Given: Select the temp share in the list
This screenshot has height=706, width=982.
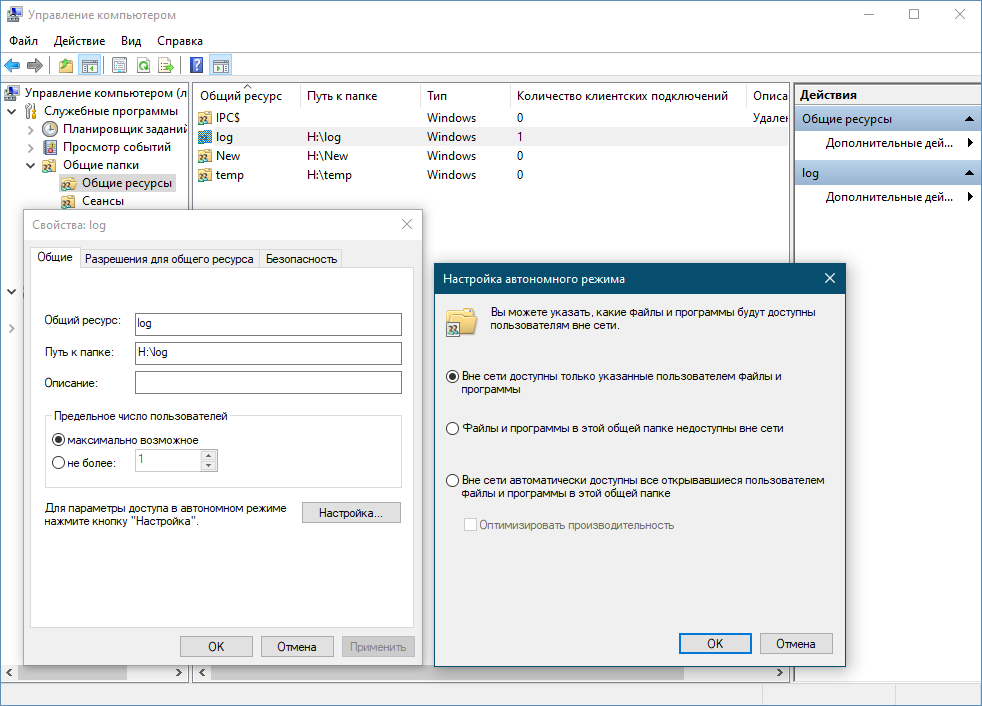Looking at the screenshot, I should pos(229,175).
